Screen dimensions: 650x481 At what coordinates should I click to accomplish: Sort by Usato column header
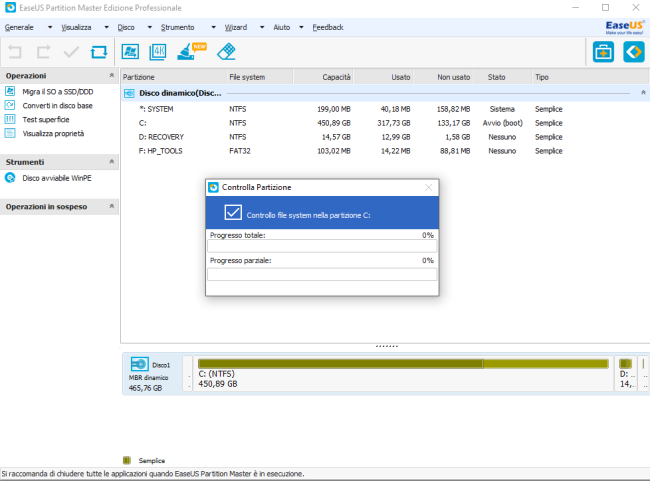click(x=383, y=77)
